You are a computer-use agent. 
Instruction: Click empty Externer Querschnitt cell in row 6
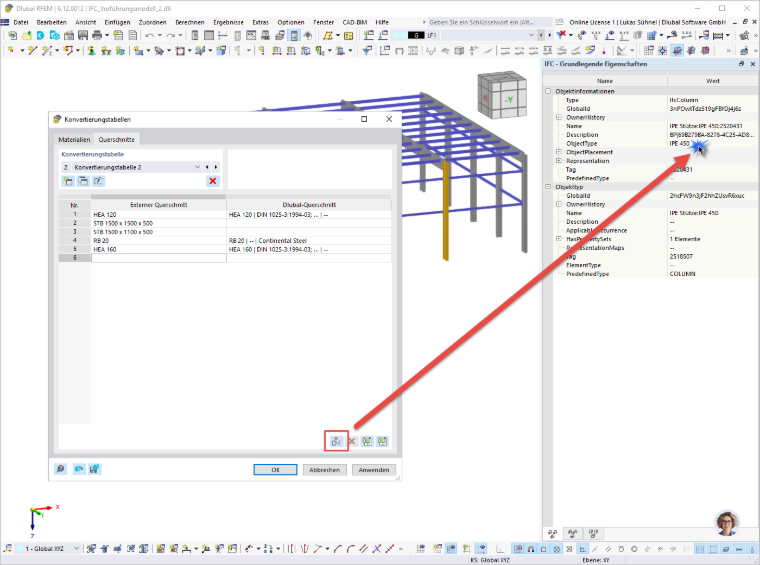pyautogui.click(x=158, y=258)
